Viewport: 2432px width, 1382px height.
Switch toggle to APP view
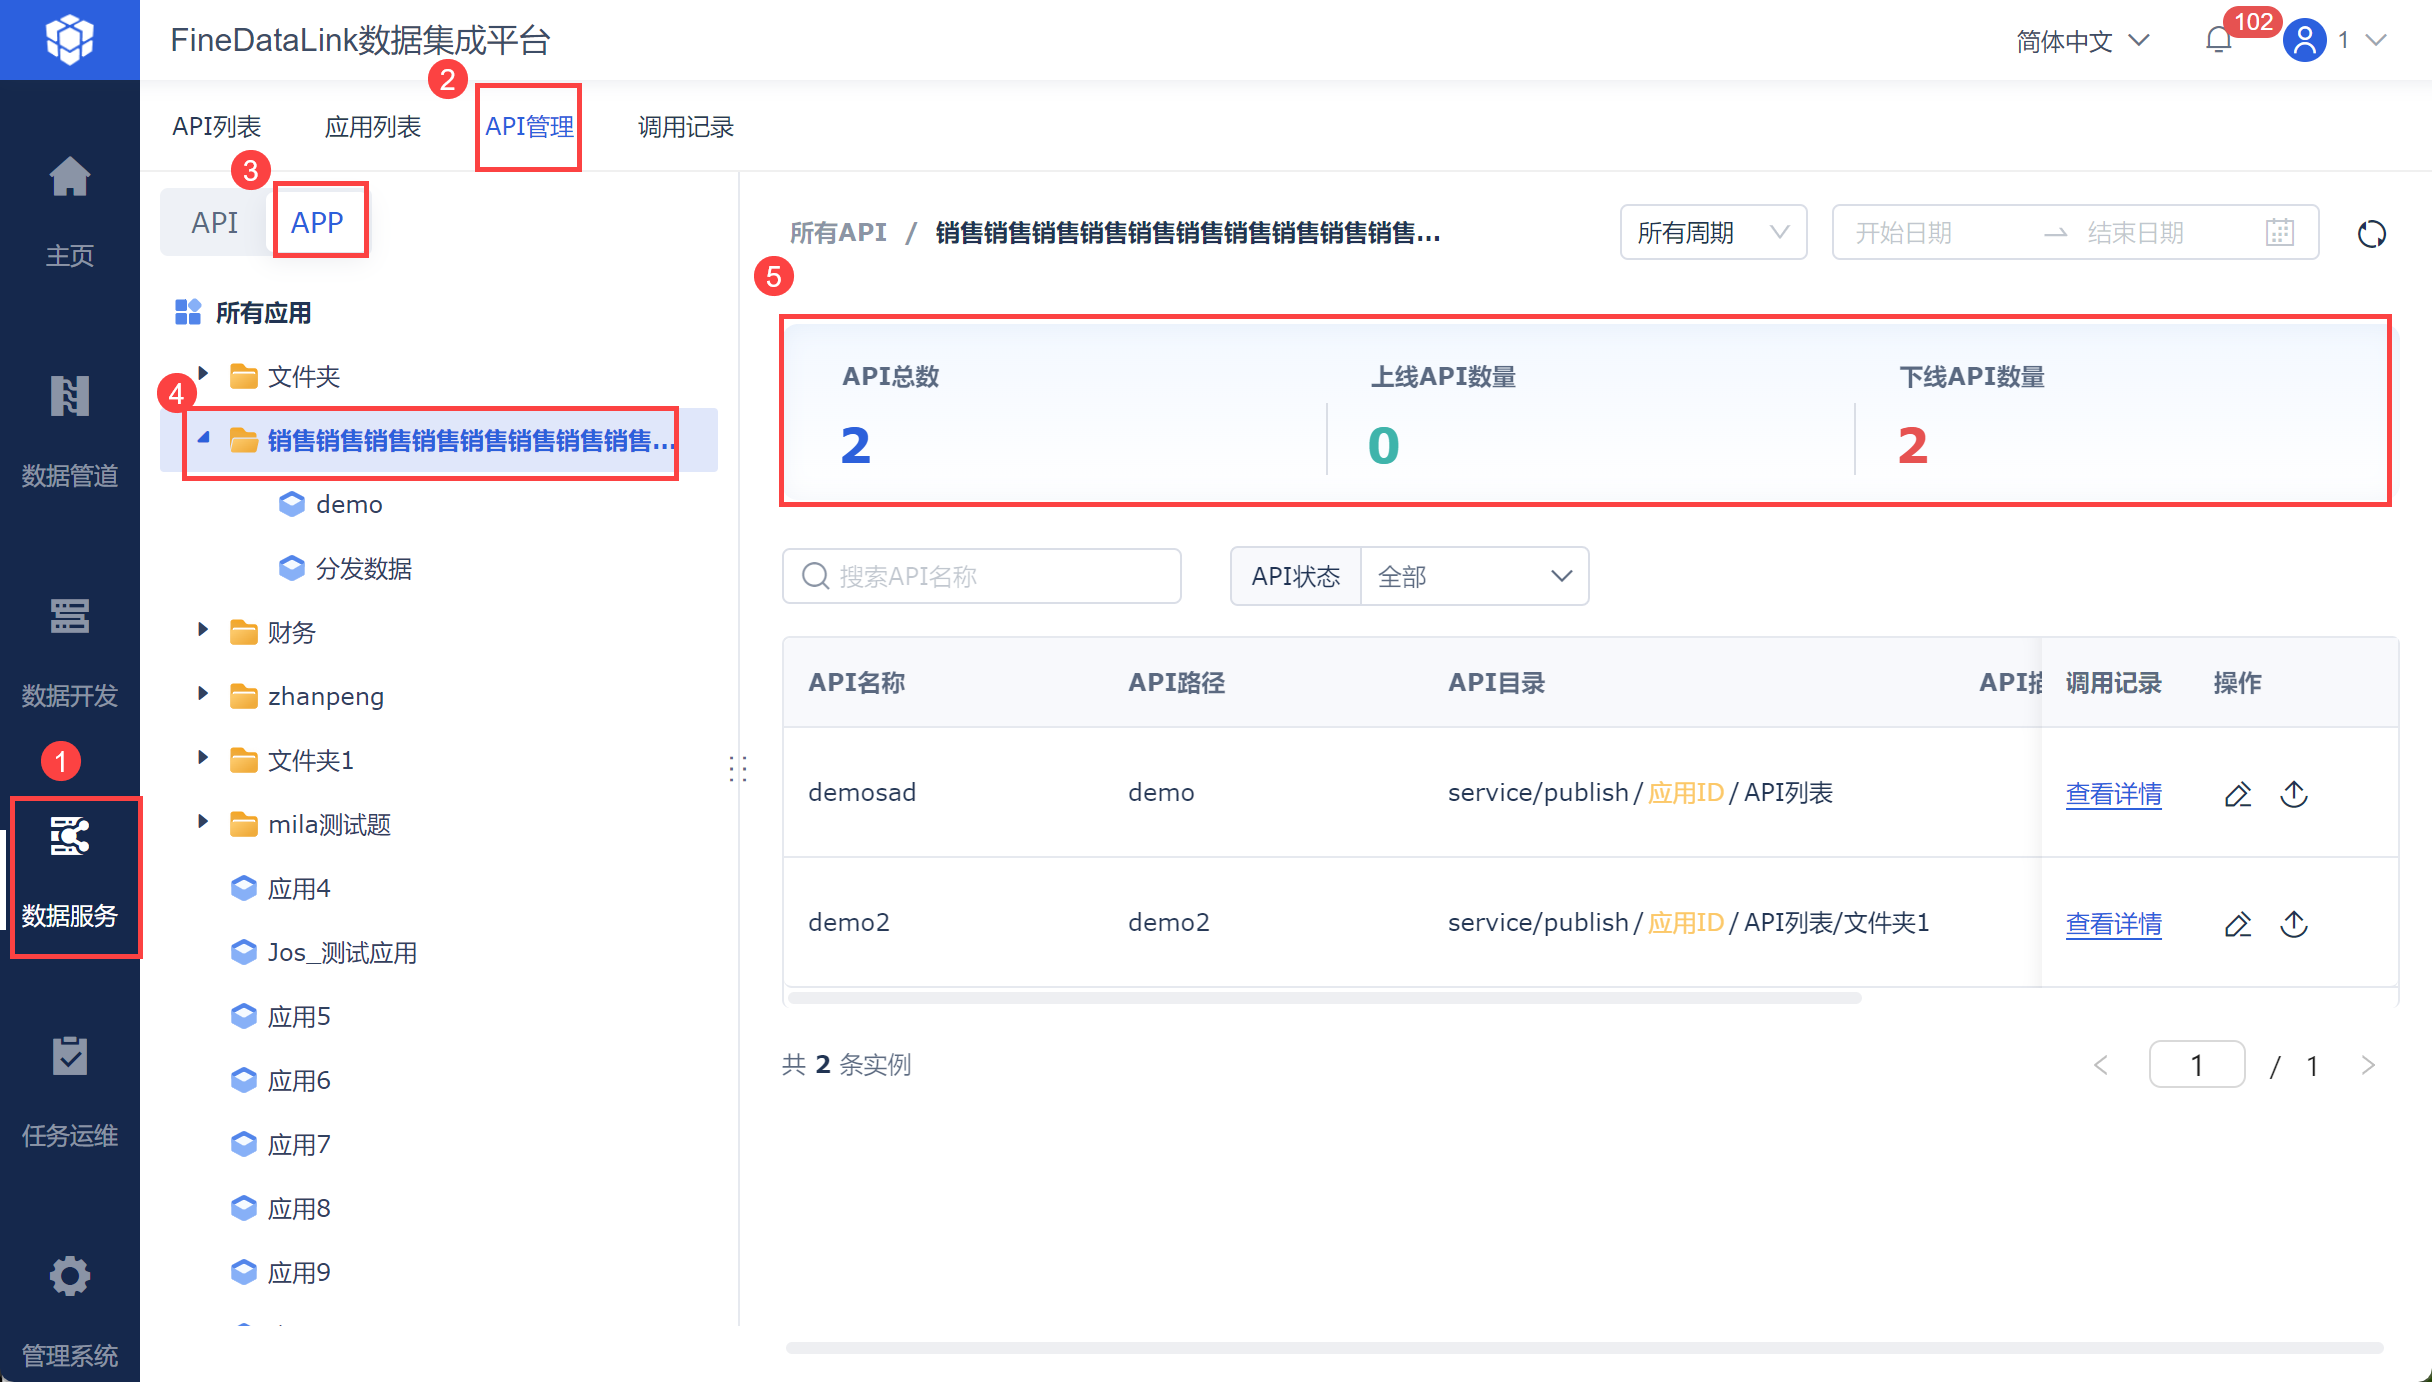(317, 222)
